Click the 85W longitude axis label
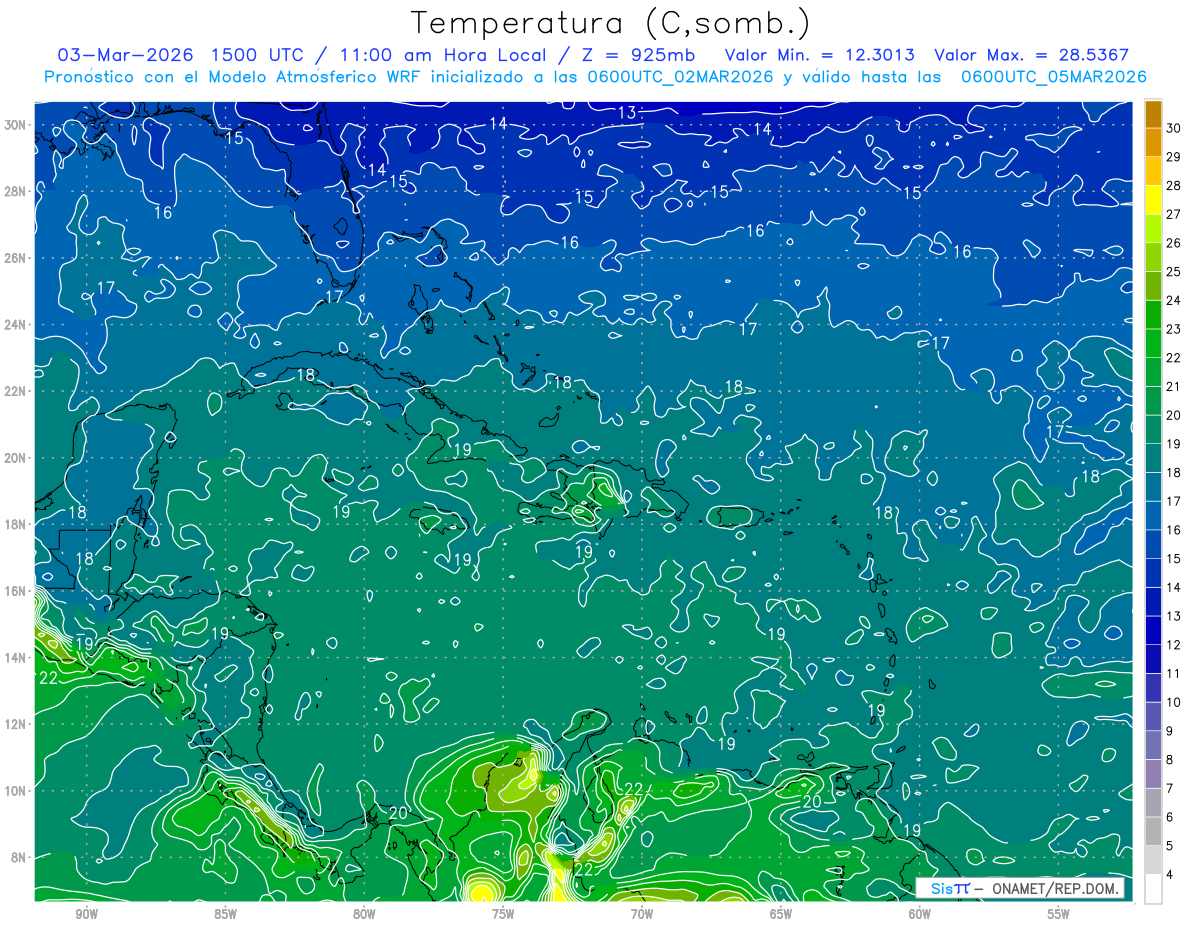1200x927 pixels. click(225, 914)
